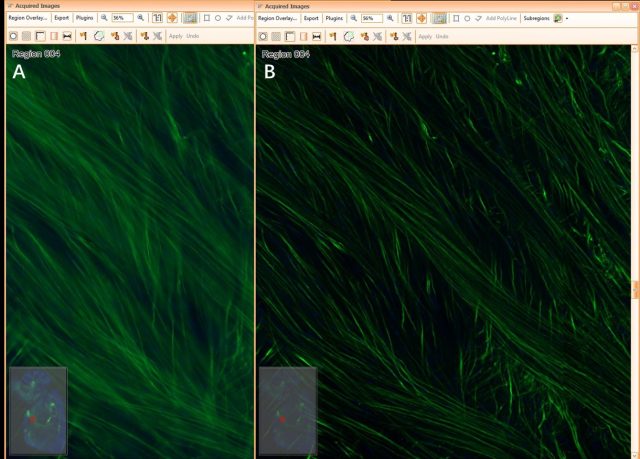Zoom in magnifier in left window
The width and height of the screenshot is (640, 459).
click(x=140, y=18)
